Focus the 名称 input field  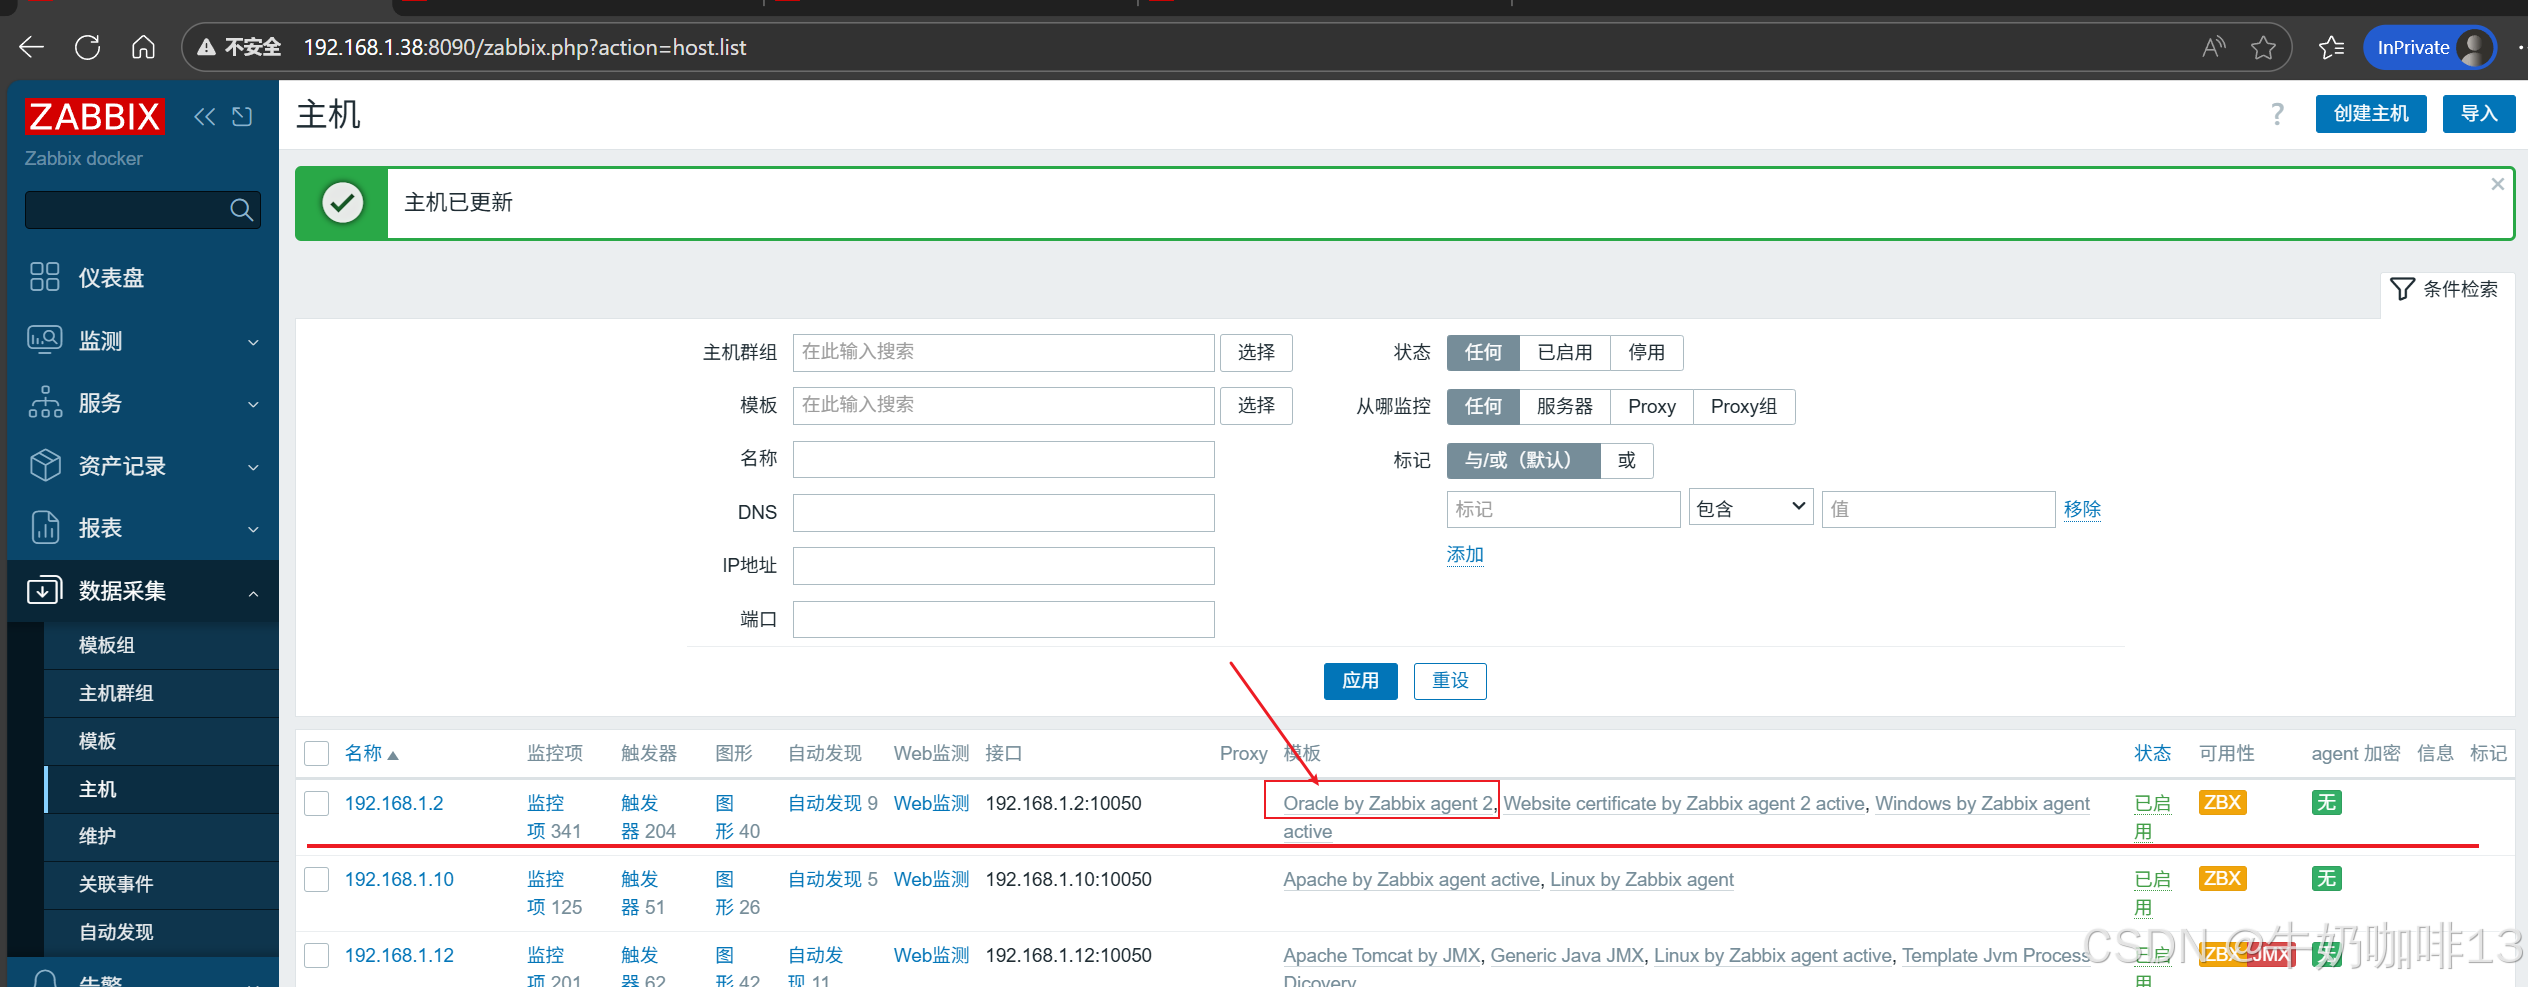1003,459
